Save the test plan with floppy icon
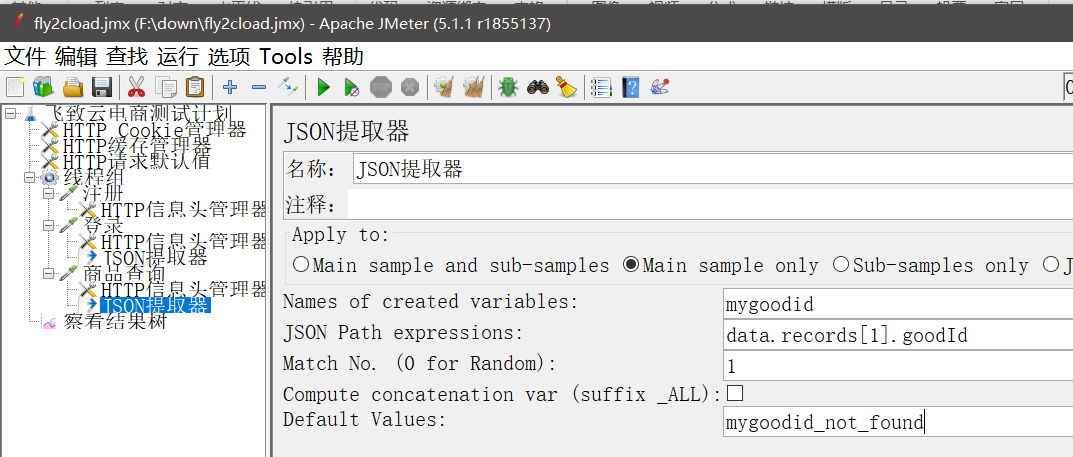This screenshot has width=1073, height=457. tap(102, 87)
